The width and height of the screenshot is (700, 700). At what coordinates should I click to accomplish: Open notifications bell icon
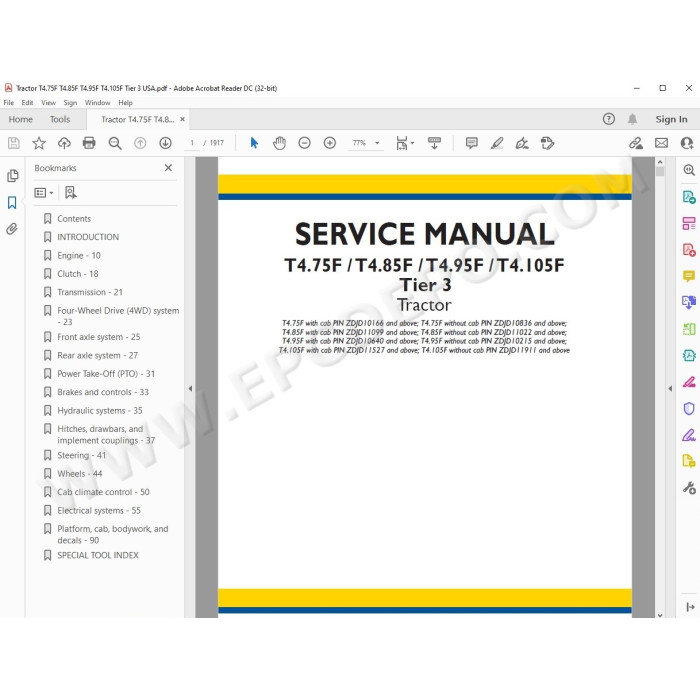pos(632,119)
